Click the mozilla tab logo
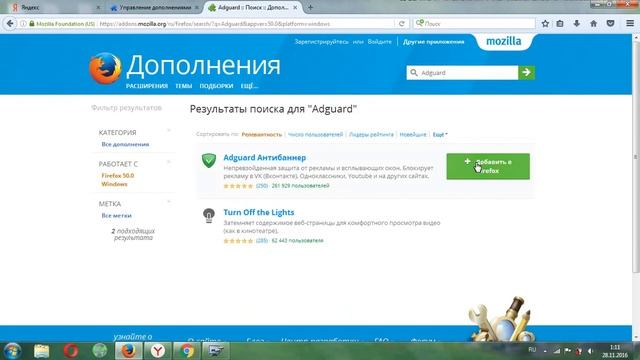640x360 pixels. pos(504,41)
